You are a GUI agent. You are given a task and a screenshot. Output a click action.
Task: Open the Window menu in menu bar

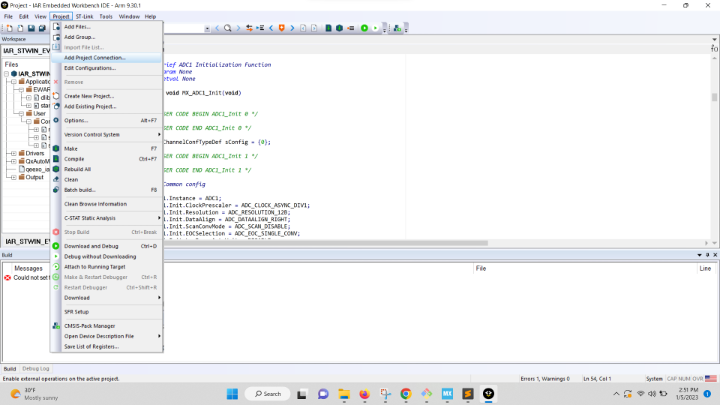pos(129,17)
